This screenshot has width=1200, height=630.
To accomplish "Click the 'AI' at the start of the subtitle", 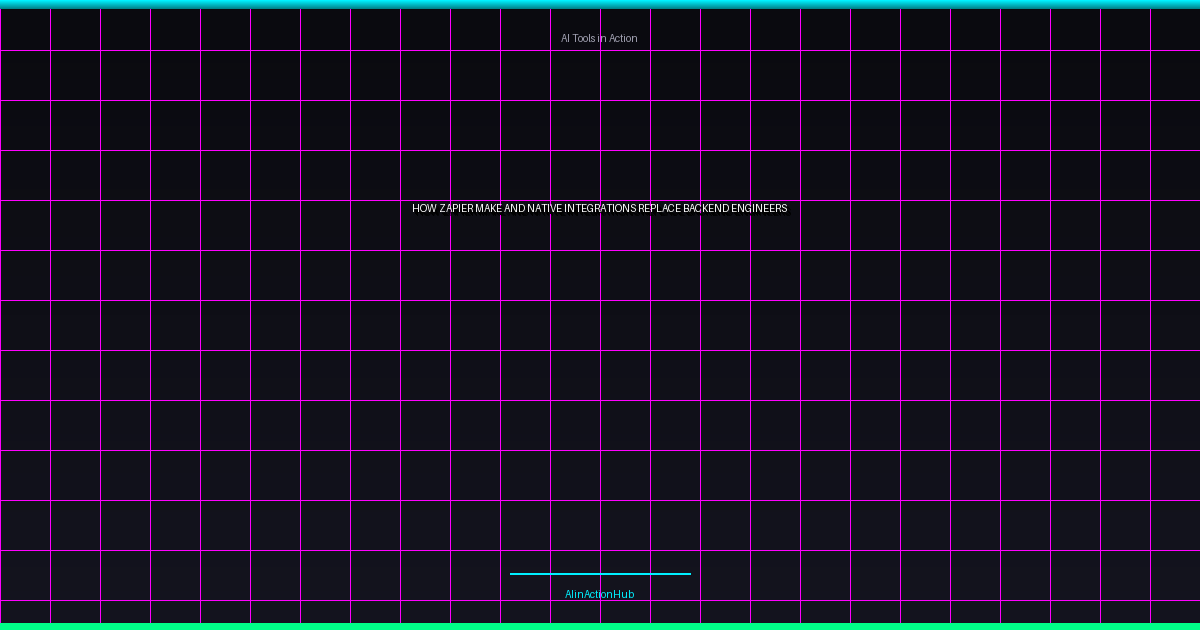I will pos(565,38).
